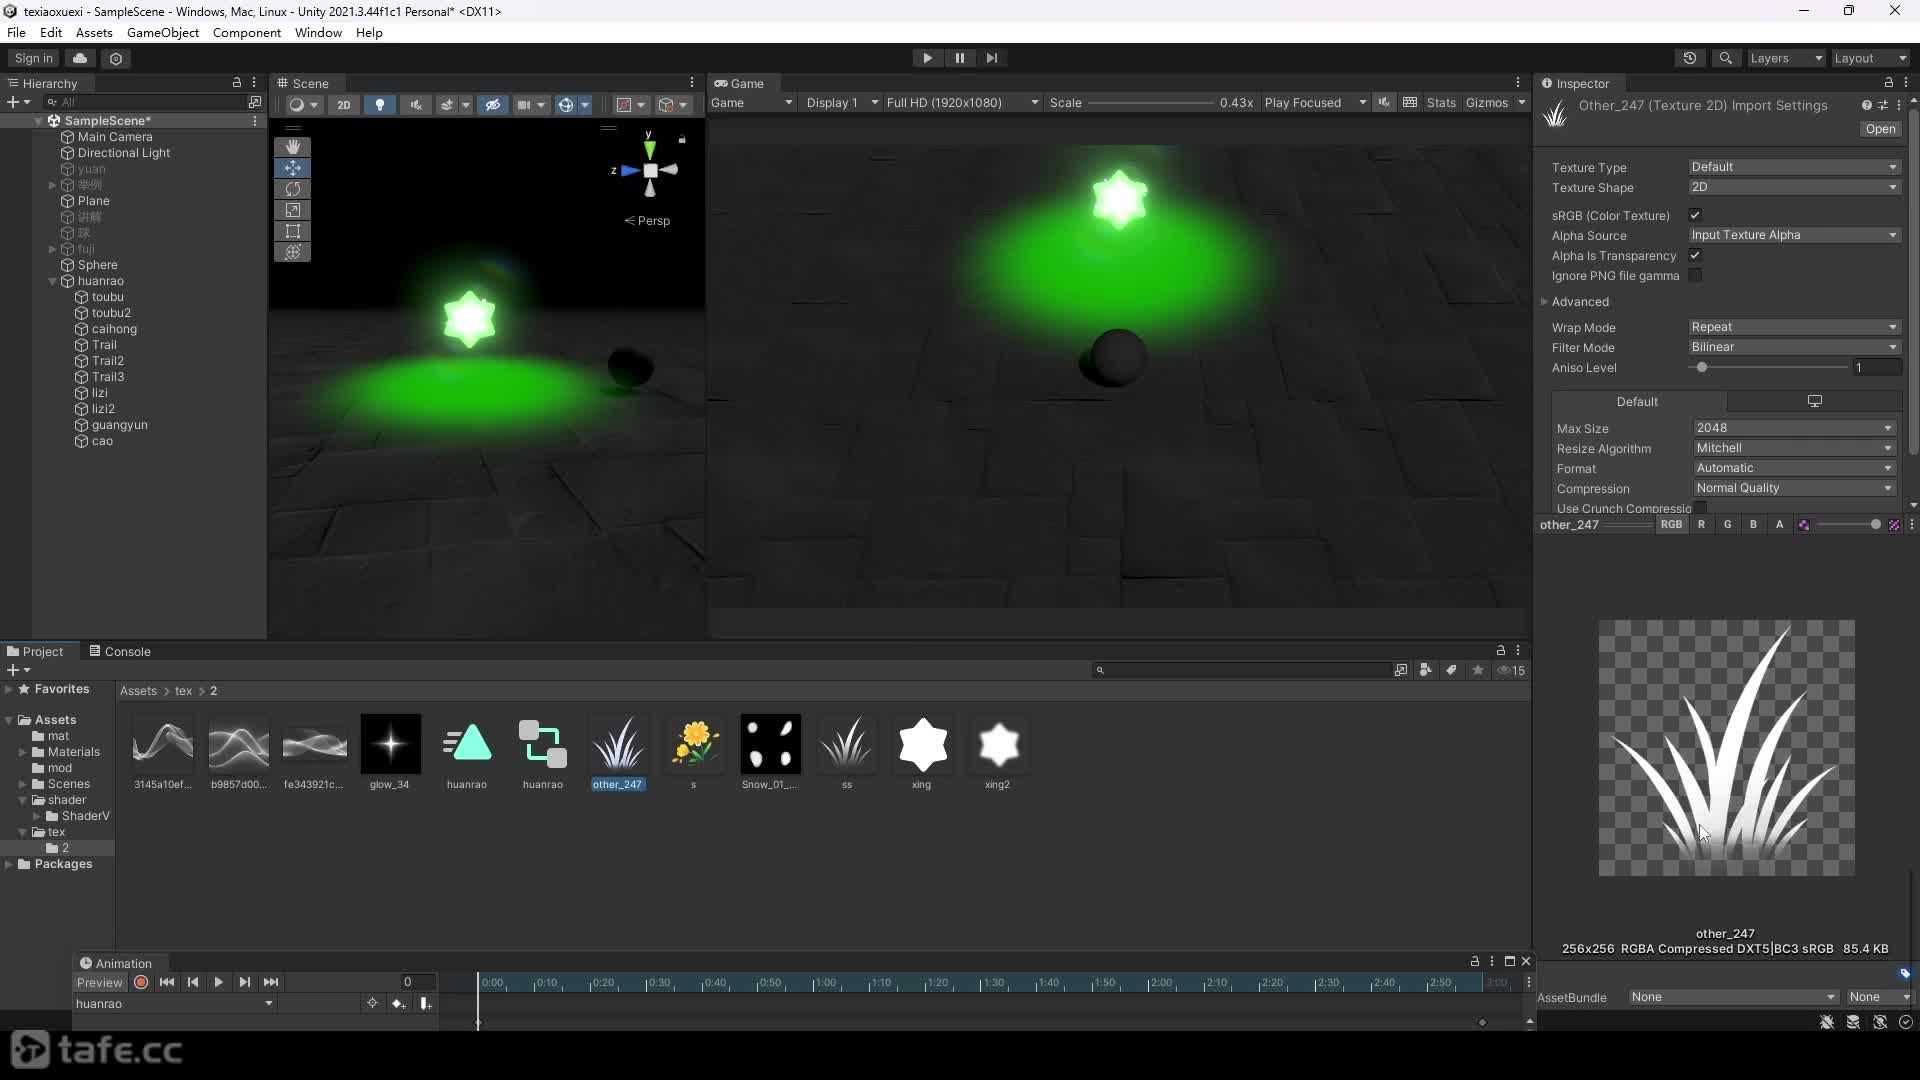This screenshot has height=1080, width=1920.
Task: Click the Pause button in main toolbar
Action: click(x=959, y=58)
